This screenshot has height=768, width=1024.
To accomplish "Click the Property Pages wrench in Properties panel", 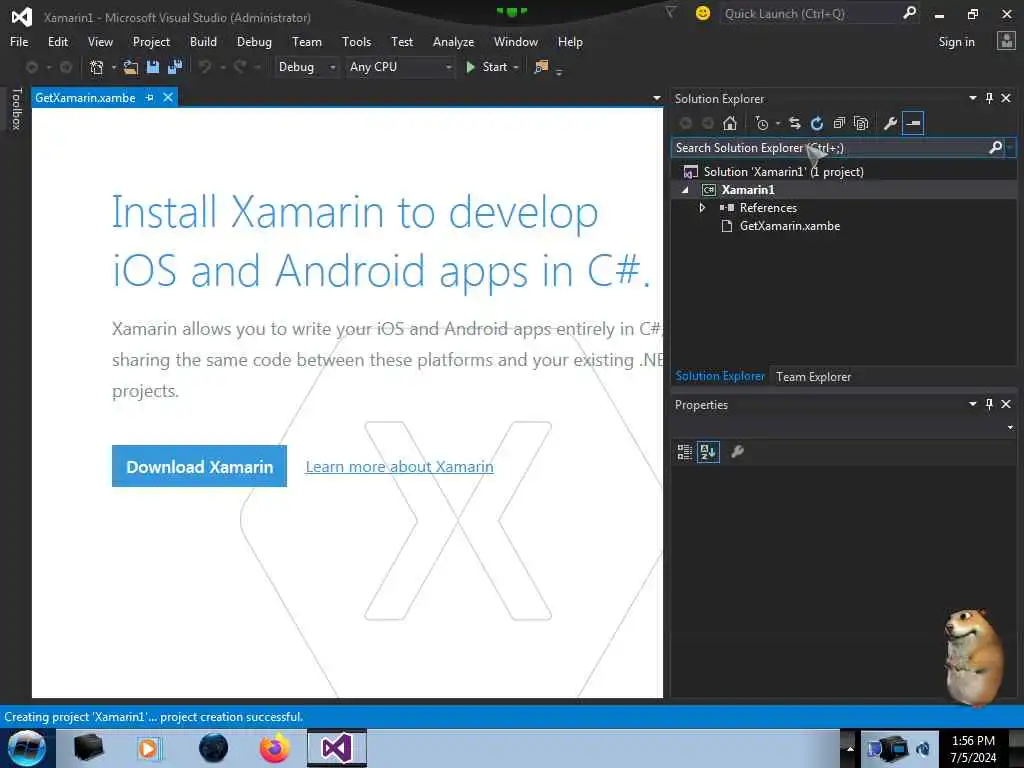I will [737, 452].
